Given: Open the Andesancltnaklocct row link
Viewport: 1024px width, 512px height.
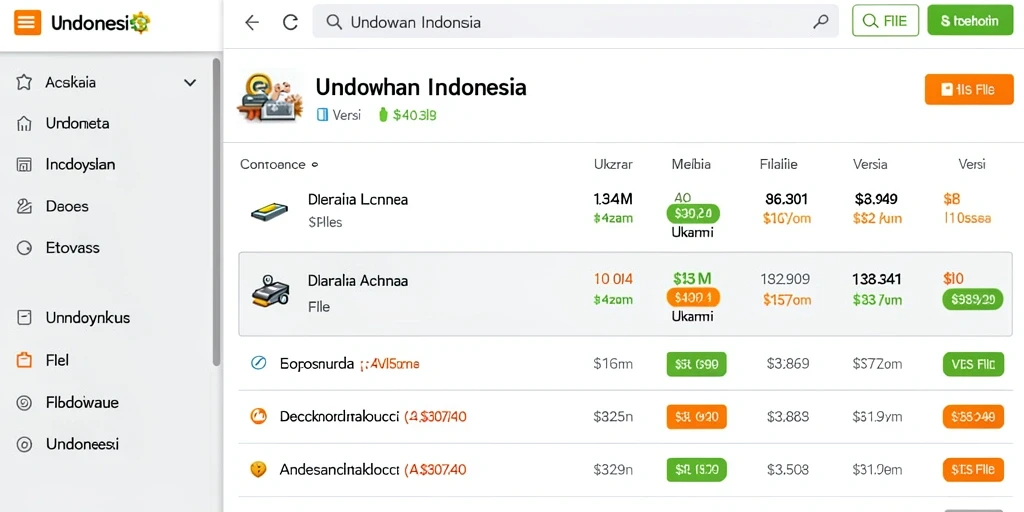Looking at the screenshot, I should [339, 469].
